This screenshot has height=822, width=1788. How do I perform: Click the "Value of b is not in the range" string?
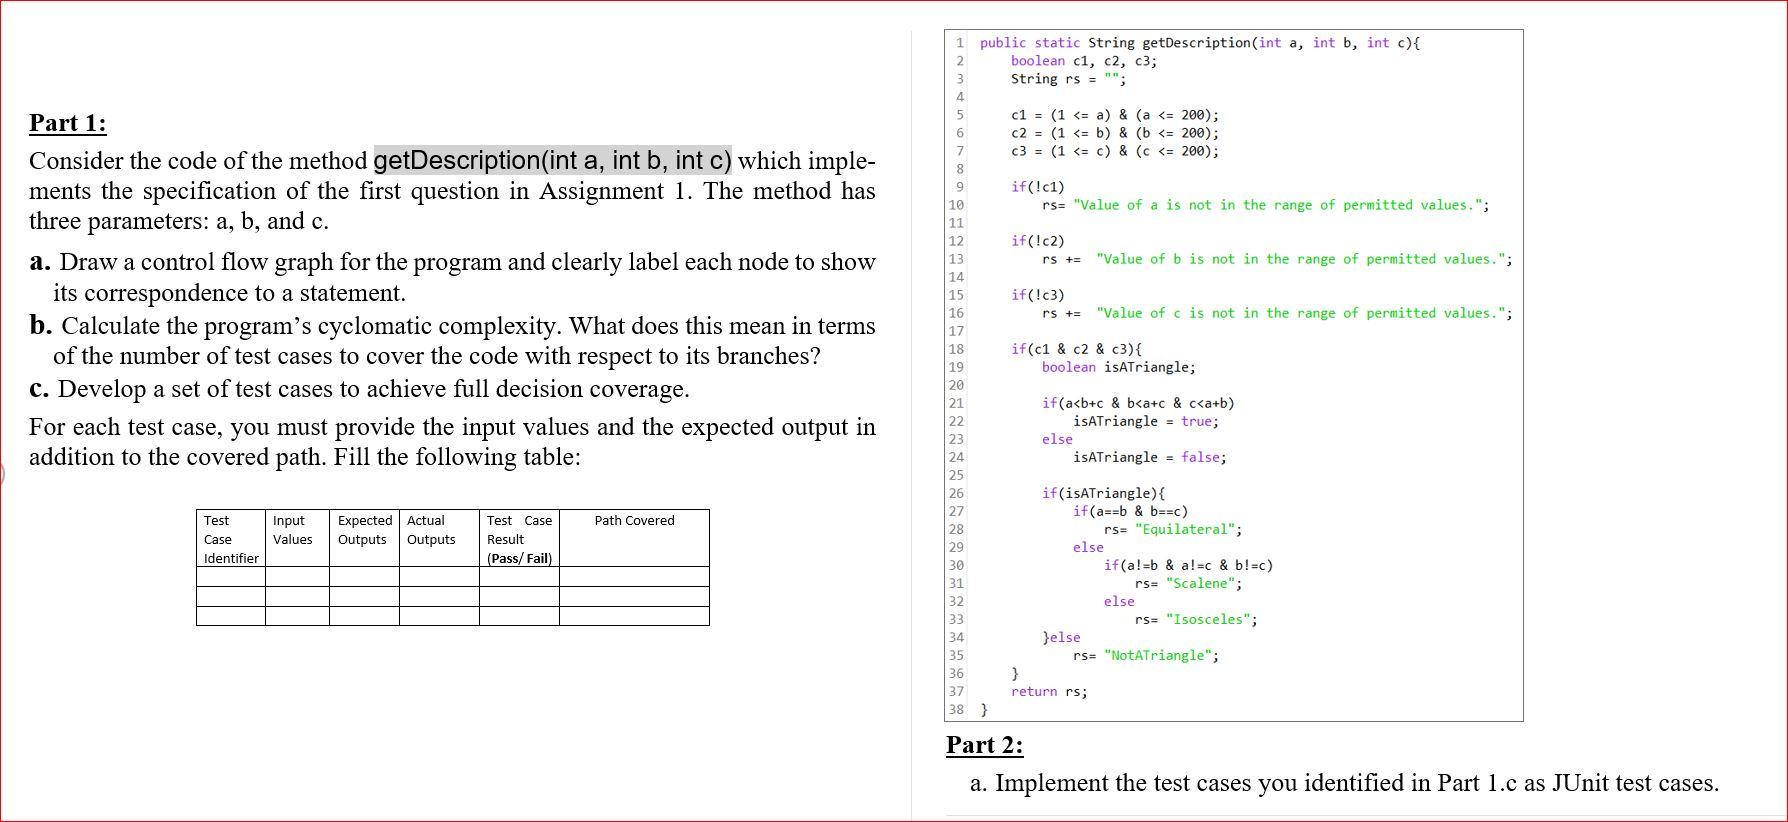click(1300, 259)
